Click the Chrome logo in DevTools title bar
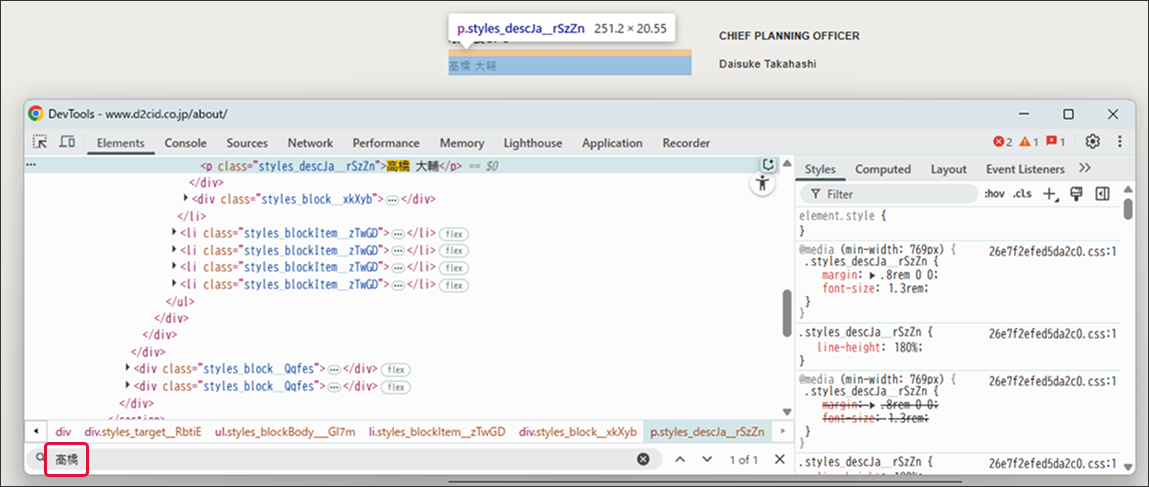Viewport: 1149px width, 487px height. point(35,114)
